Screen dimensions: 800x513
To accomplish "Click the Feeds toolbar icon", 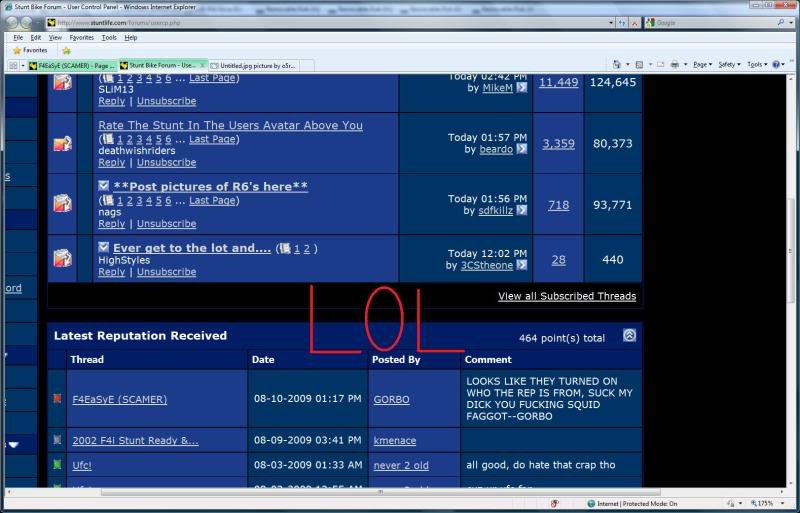I will click(x=639, y=64).
